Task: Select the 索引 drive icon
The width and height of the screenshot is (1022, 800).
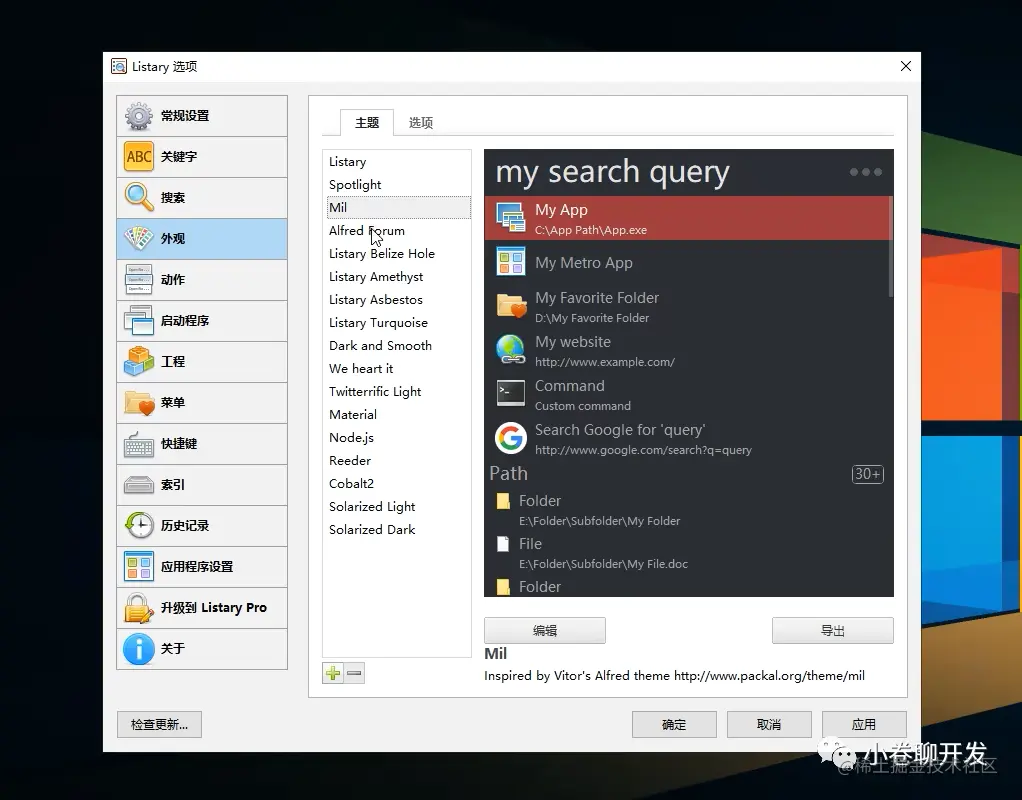Action: click(x=138, y=485)
